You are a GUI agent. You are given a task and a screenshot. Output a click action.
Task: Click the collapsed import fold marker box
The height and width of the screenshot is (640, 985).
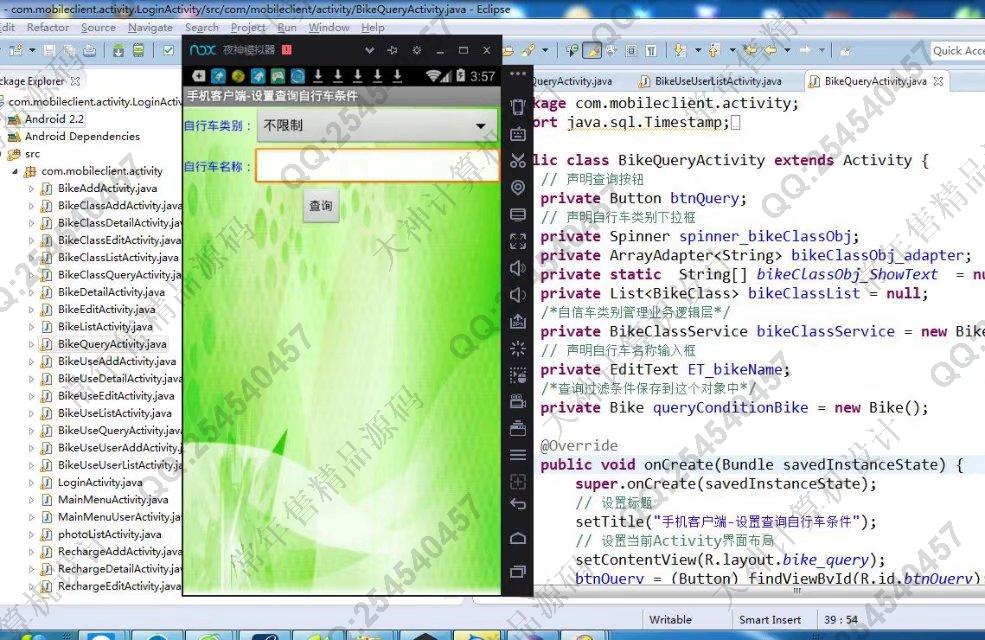[736, 122]
